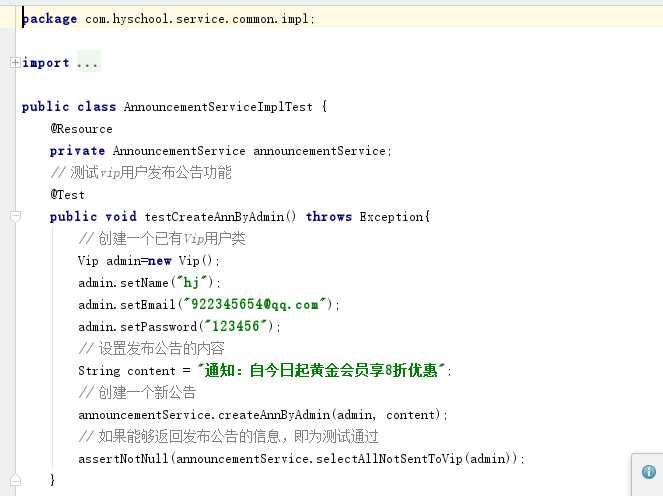Click the email string 922345654@qq.com
This screenshot has width=663, height=496.
255,304
